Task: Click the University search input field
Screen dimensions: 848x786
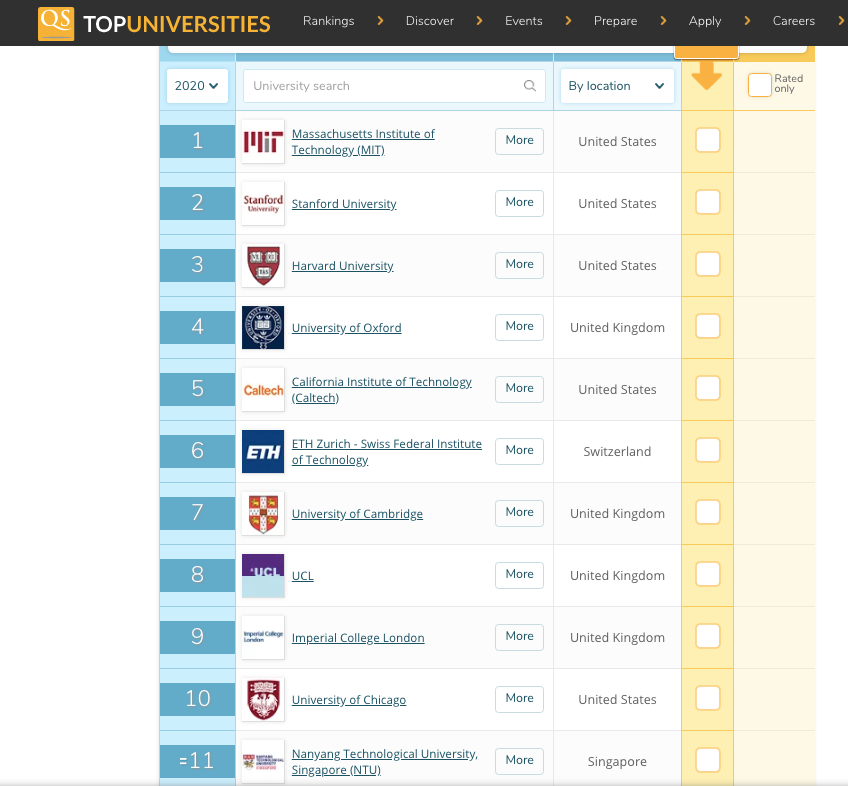Action: [x=394, y=85]
